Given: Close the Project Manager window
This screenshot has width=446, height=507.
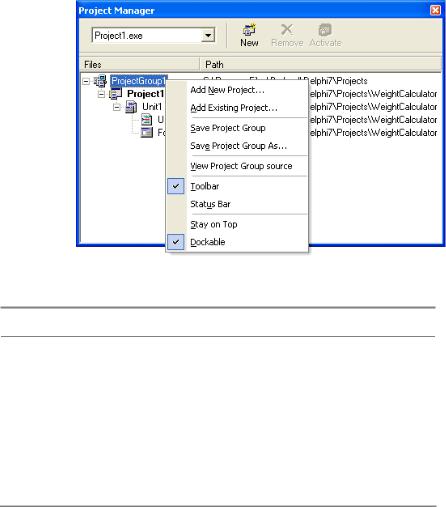Looking at the screenshot, I should 435,10.
